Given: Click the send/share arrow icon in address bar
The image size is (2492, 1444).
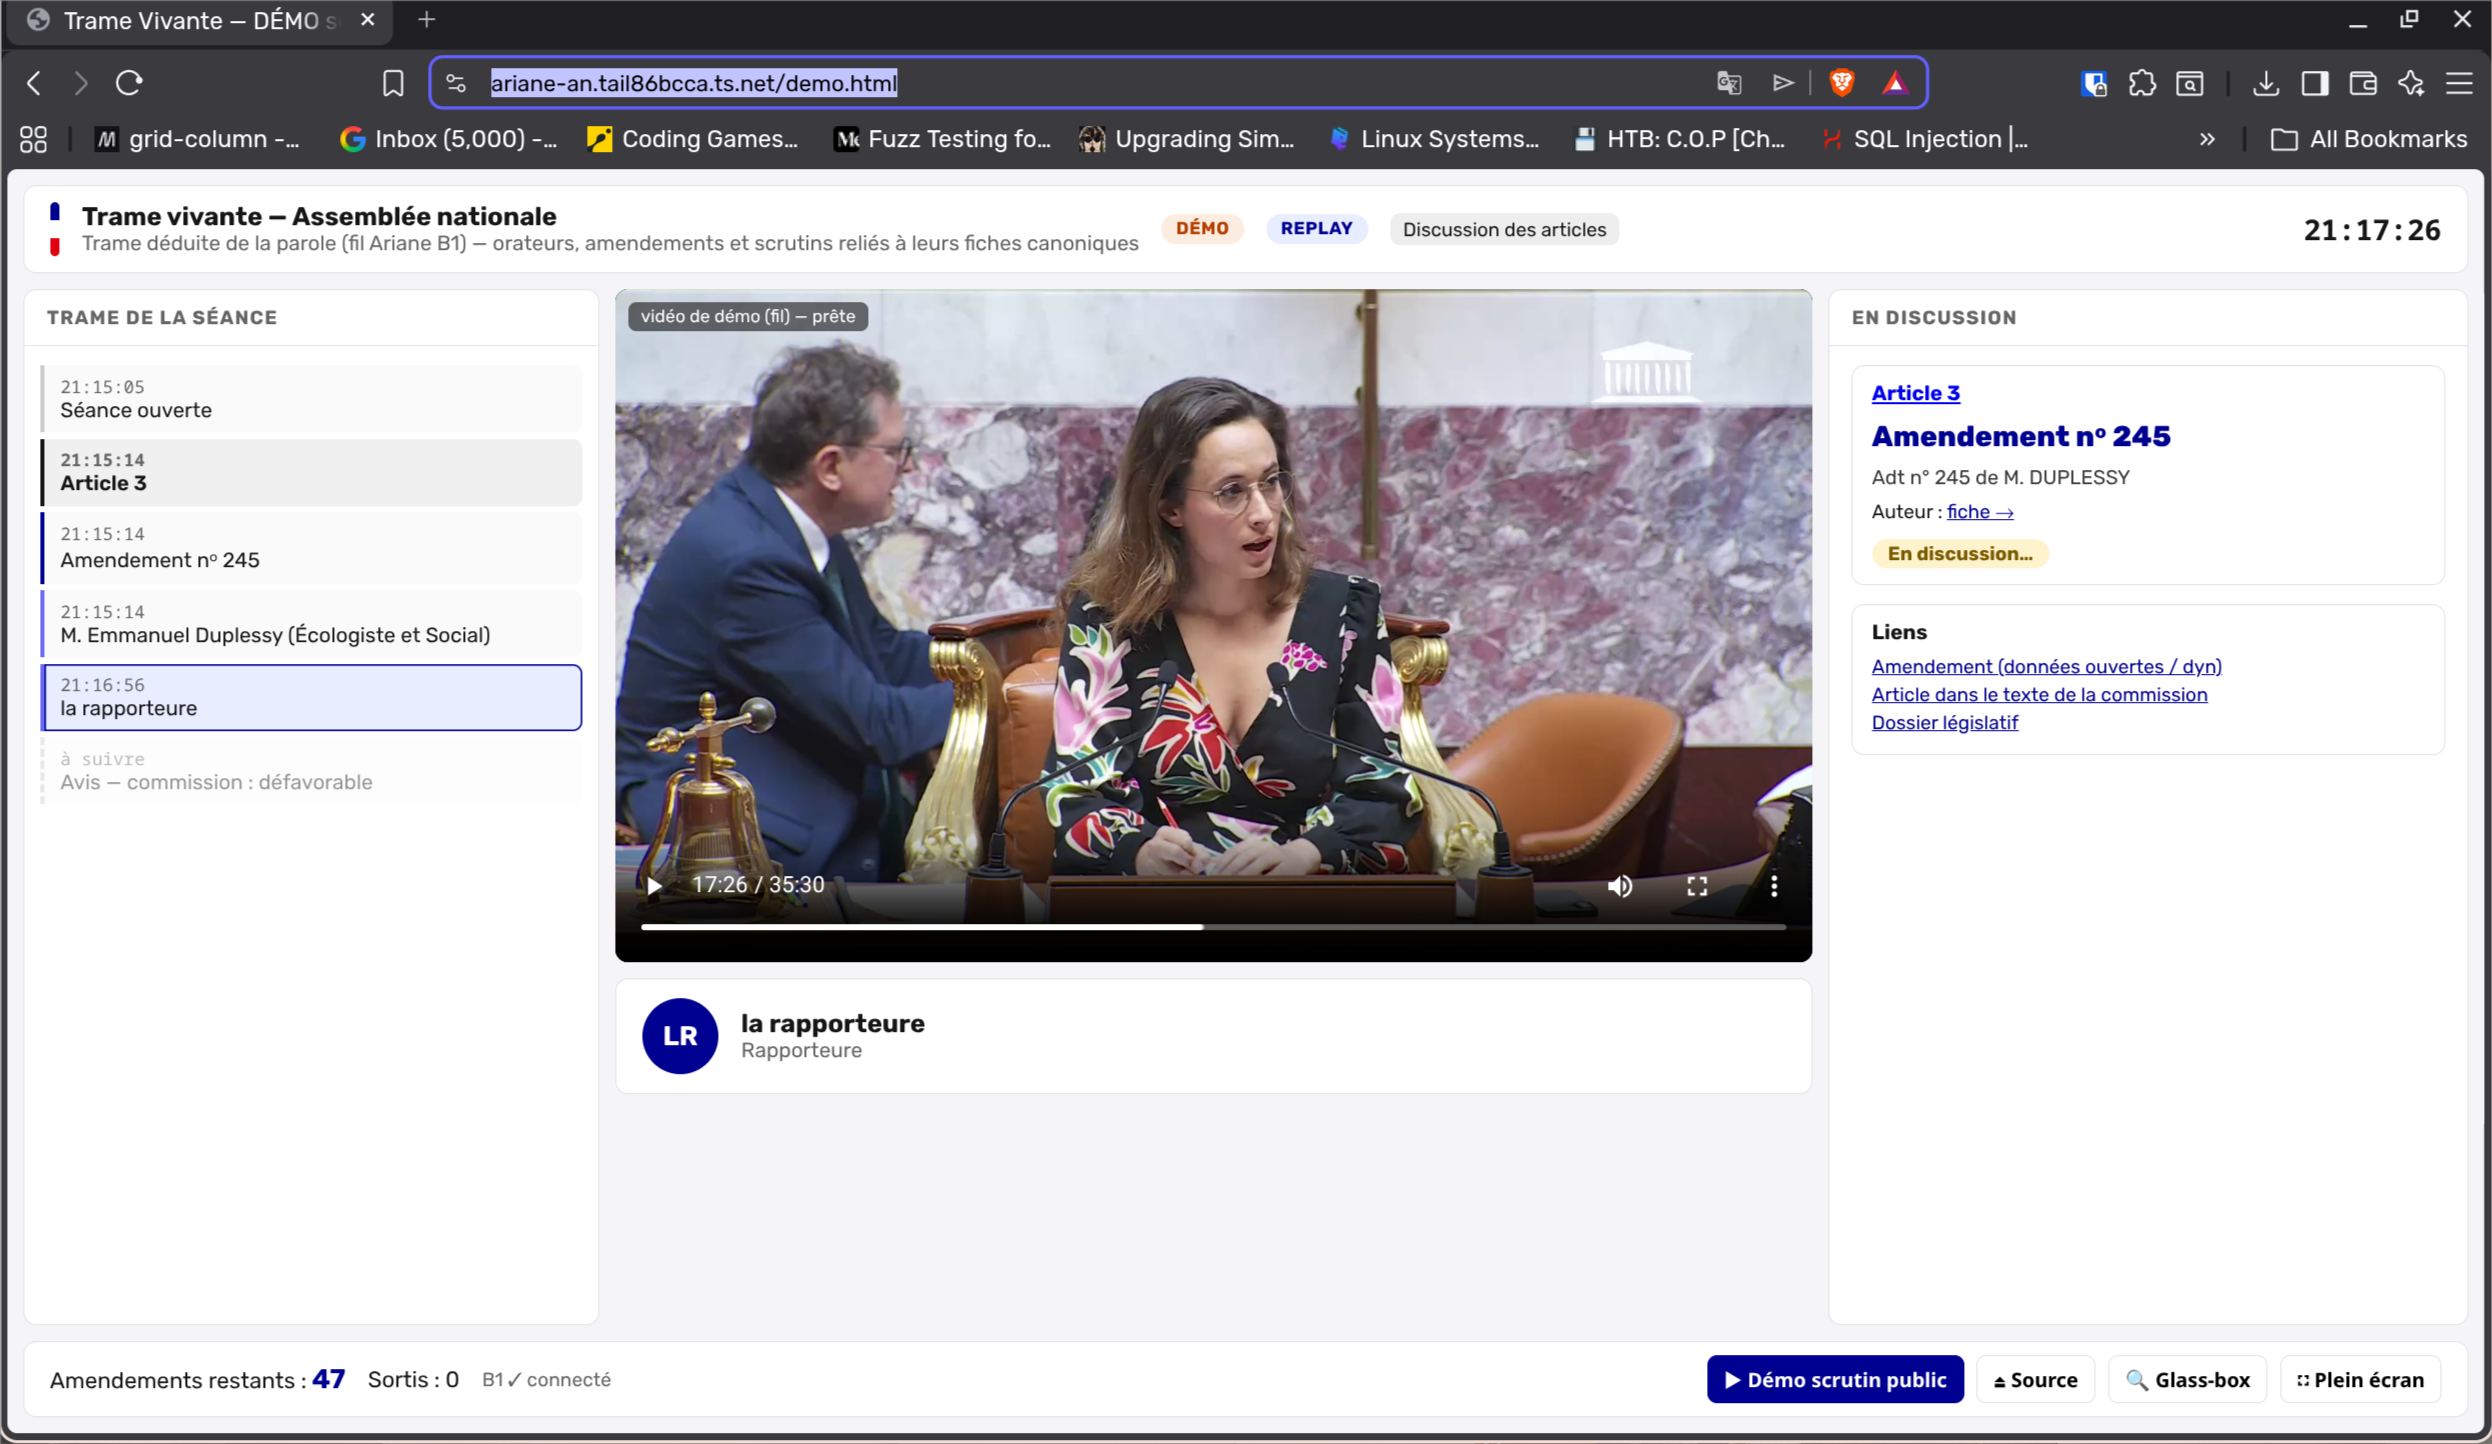Looking at the screenshot, I should click(1783, 83).
